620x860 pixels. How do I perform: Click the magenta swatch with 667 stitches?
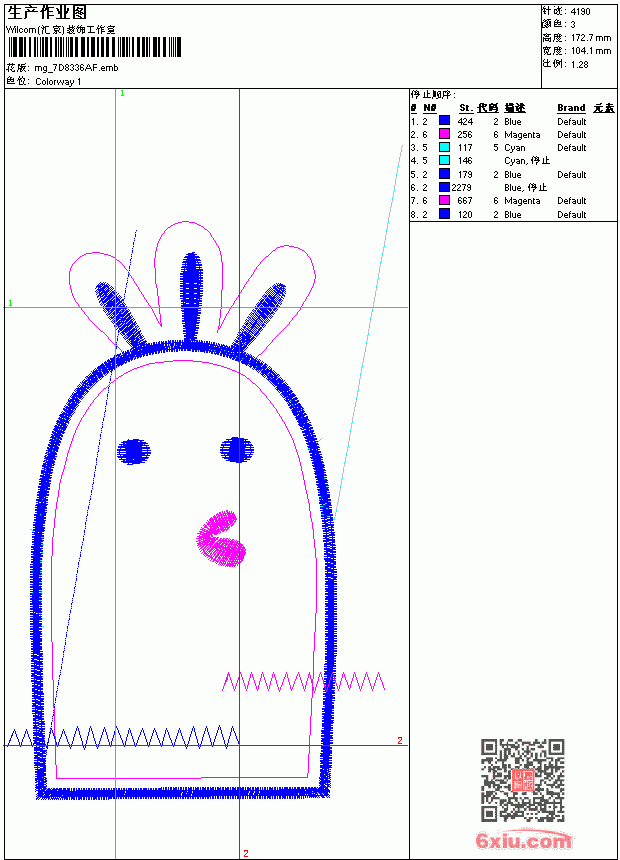(x=444, y=200)
